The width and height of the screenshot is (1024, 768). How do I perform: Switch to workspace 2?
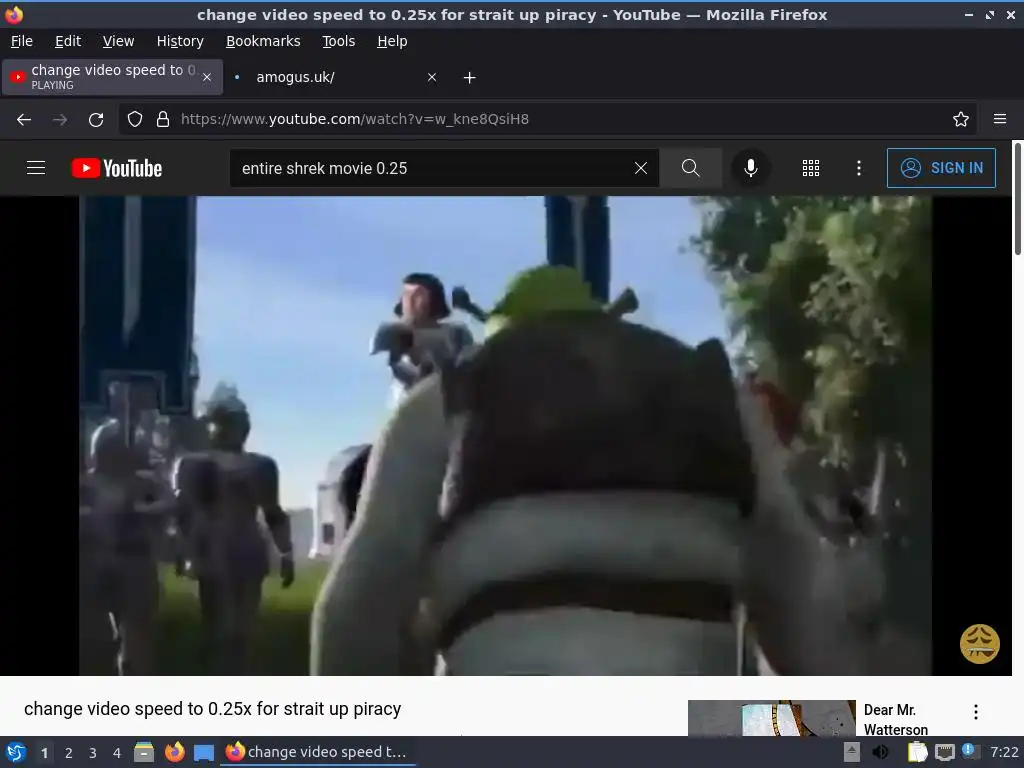point(69,753)
